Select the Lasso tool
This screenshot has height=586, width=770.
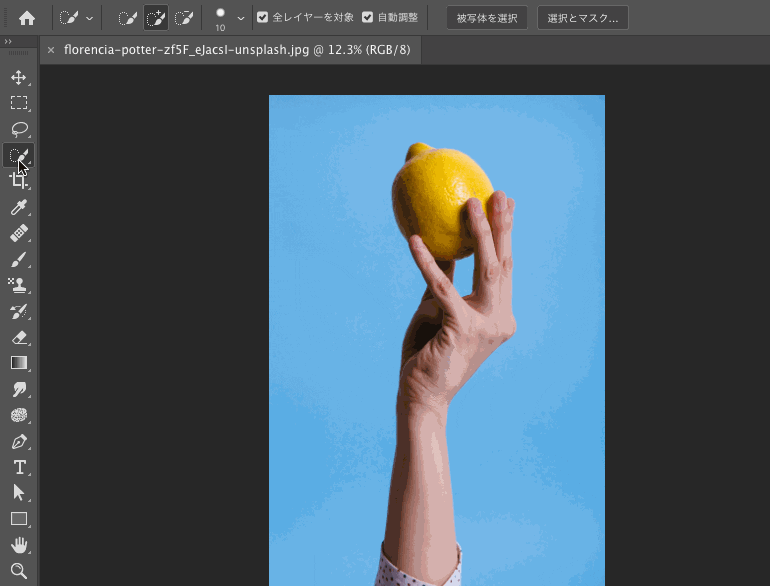click(19, 129)
